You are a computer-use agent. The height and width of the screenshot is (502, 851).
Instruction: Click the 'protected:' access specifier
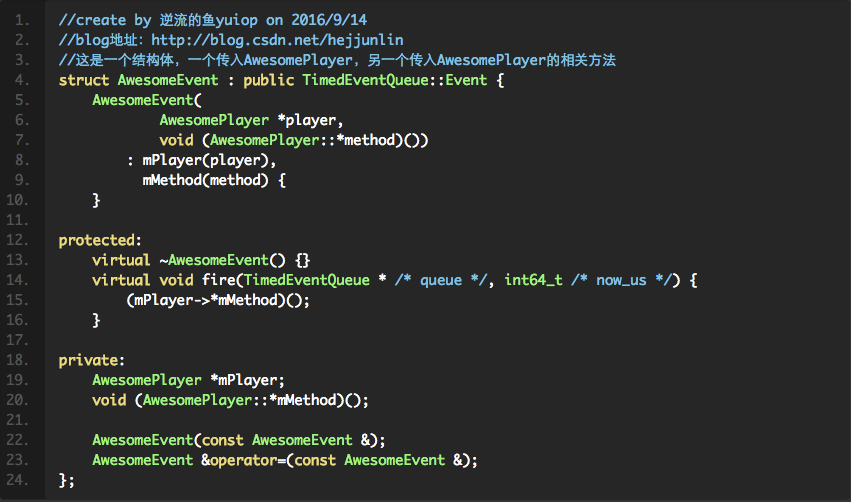pyautogui.click(x=101, y=240)
